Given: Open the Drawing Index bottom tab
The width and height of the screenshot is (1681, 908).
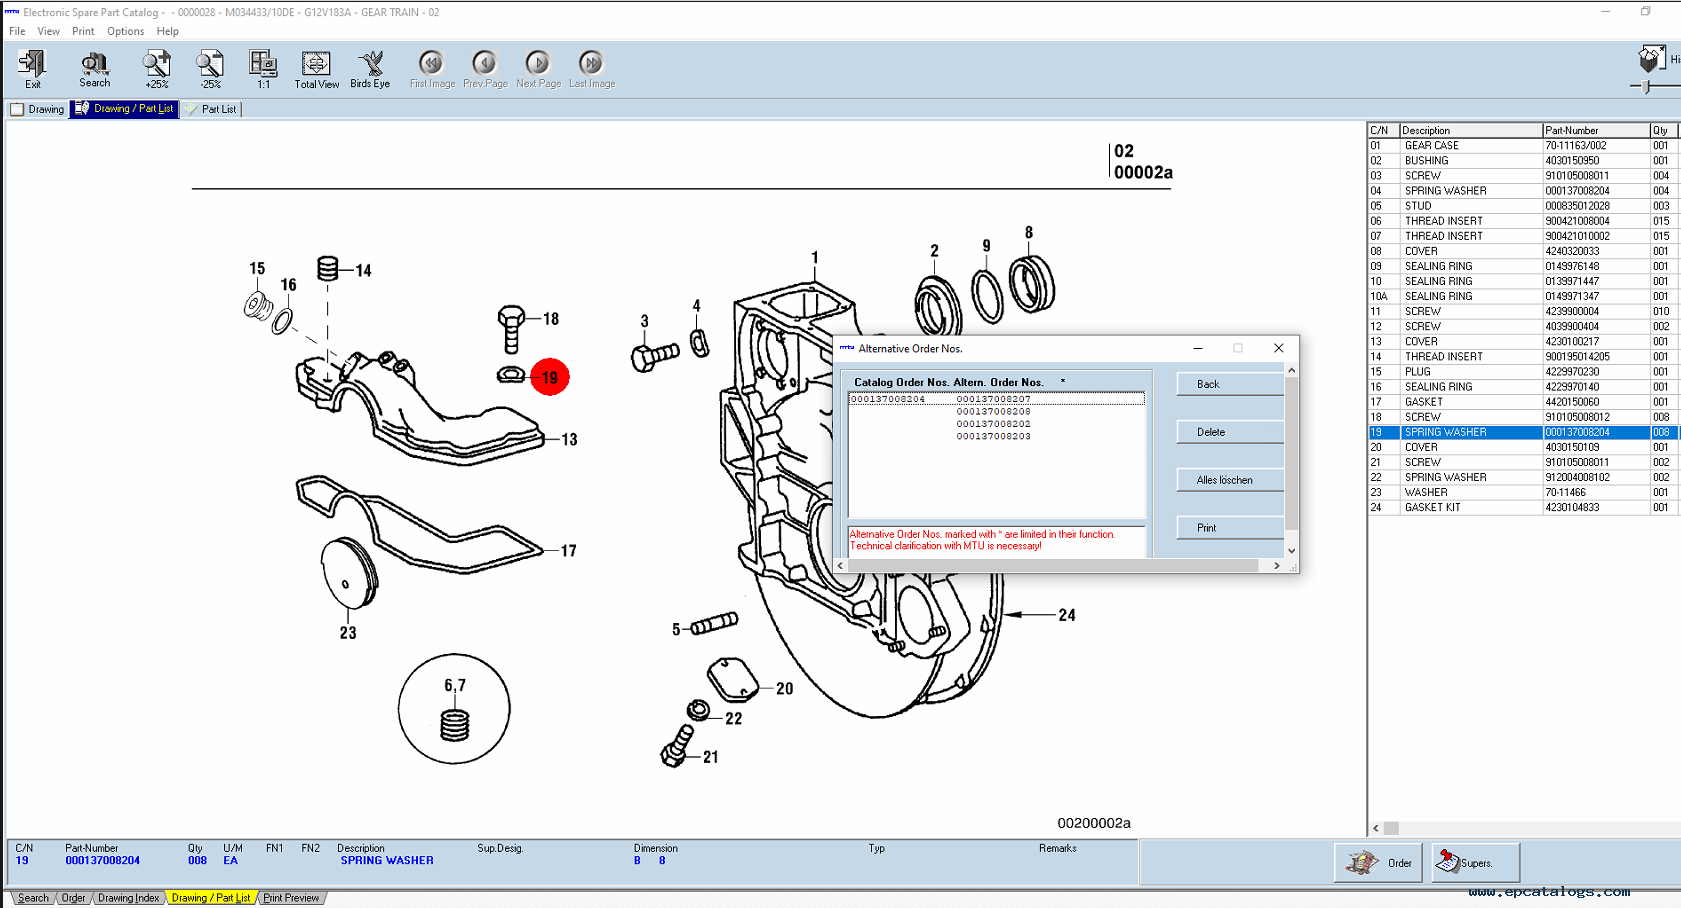Looking at the screenshot, I should pos(128,898).
